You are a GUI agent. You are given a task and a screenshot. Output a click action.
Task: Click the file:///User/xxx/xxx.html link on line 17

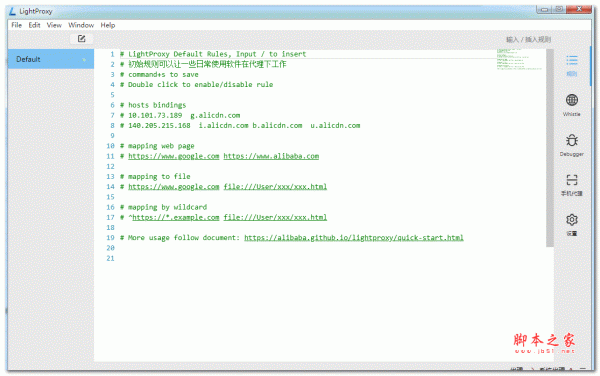tap(275, 217)
